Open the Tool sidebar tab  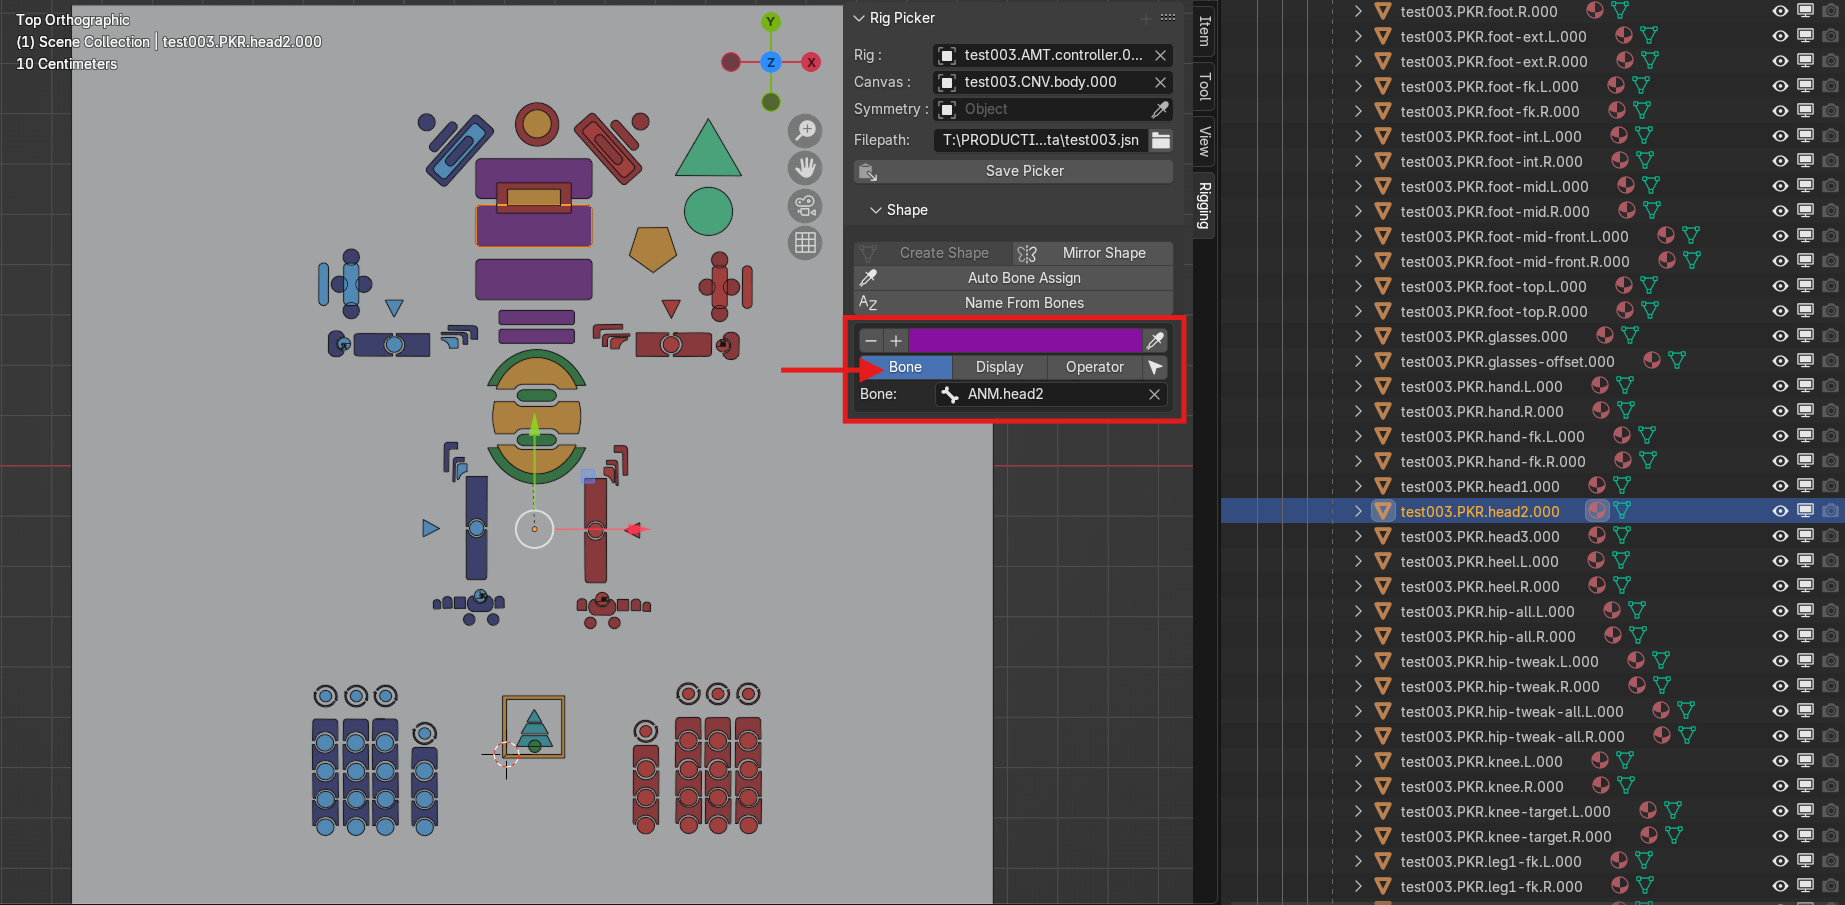tap(1205, 87)
